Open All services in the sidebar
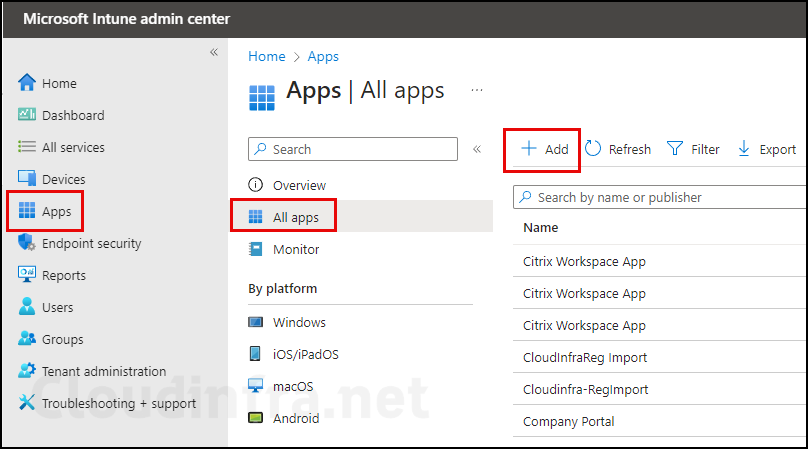Image resolution: width=808 pixels, height=449 pixels. [x=73, y=147]
